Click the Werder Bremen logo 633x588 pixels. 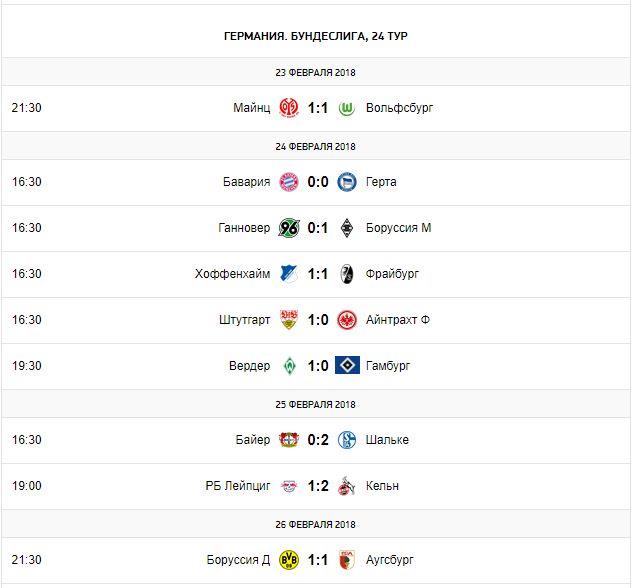[x=289, y=366]
